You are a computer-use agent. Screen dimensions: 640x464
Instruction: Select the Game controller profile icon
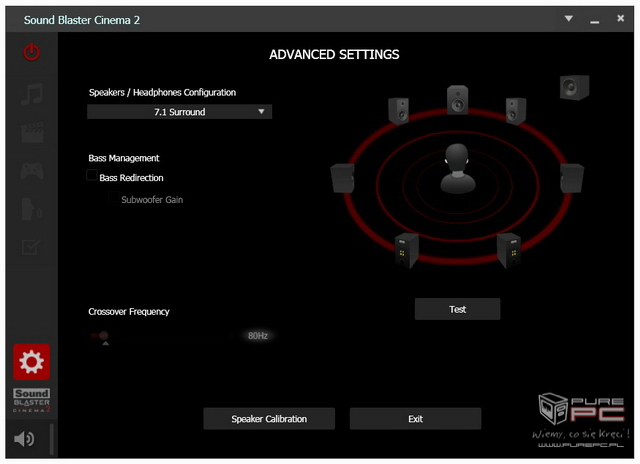coord(32,171)
